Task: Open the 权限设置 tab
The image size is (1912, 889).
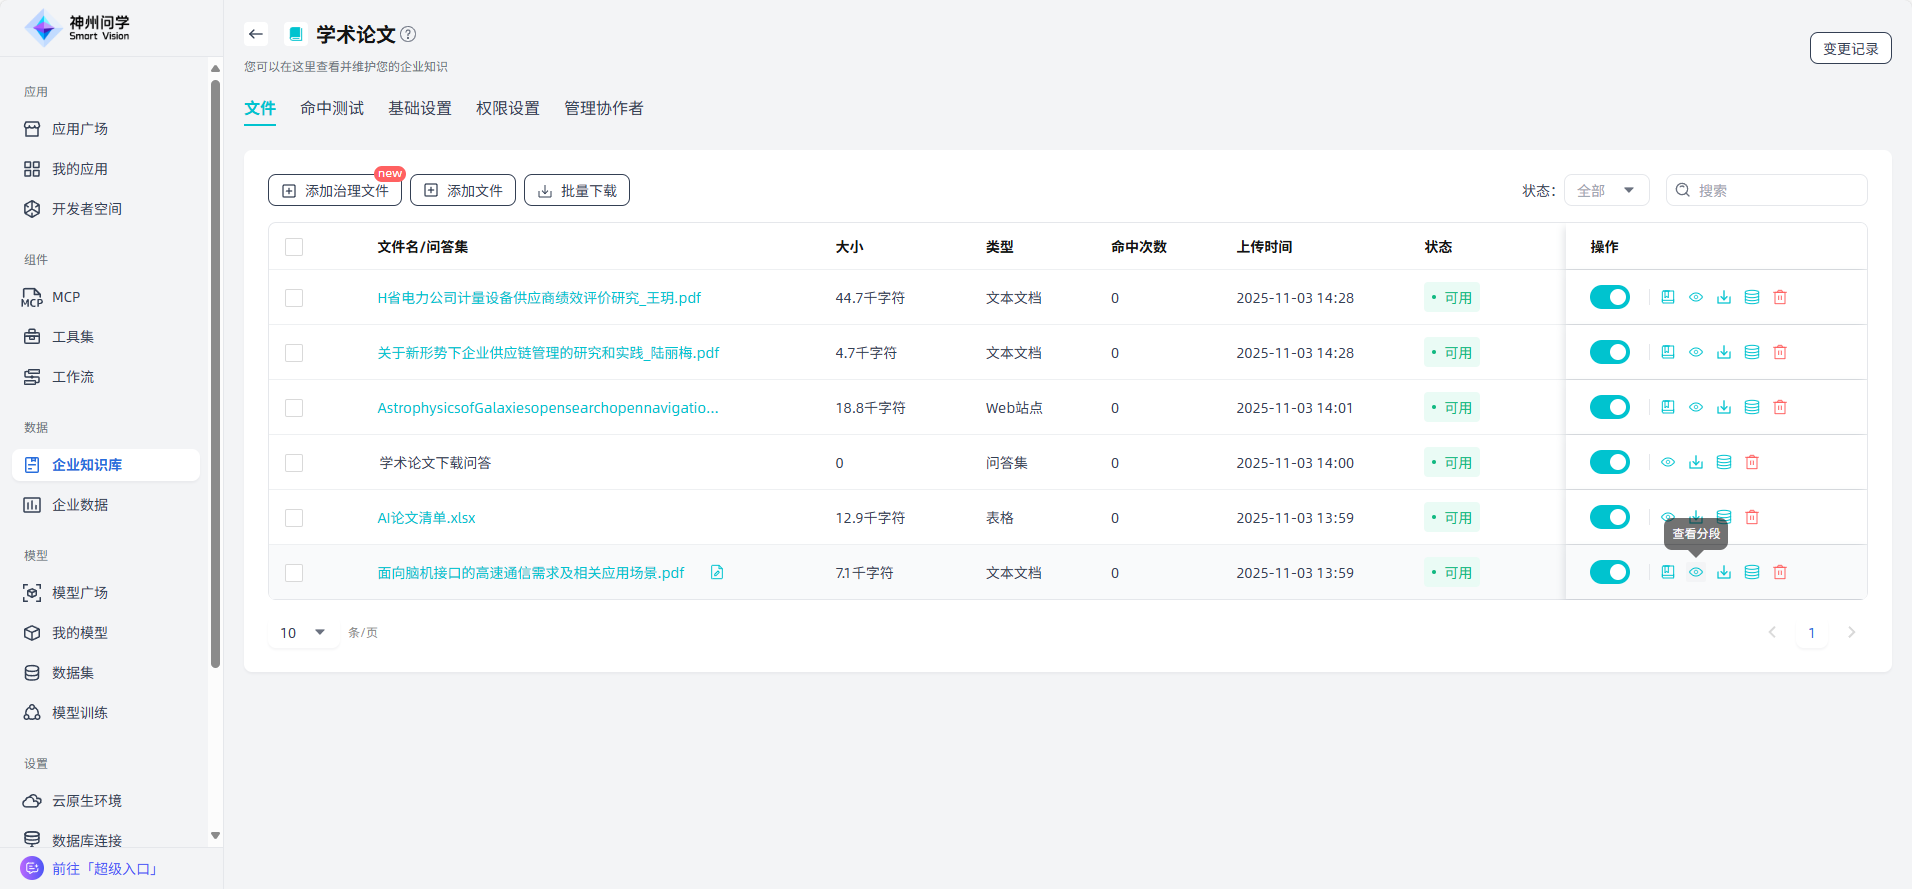Action: pos(507,108)
